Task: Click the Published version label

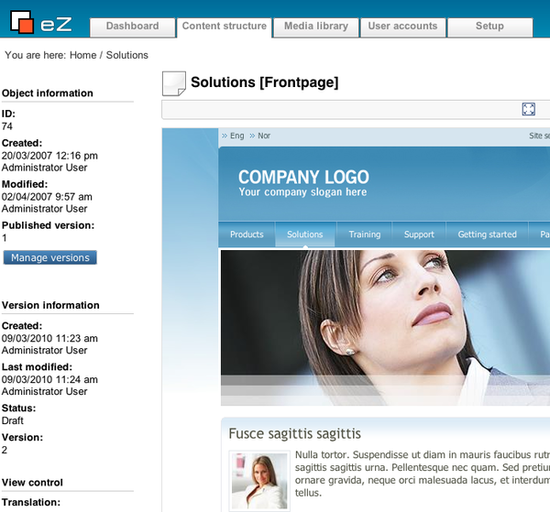Action: (x=48, y=225)
